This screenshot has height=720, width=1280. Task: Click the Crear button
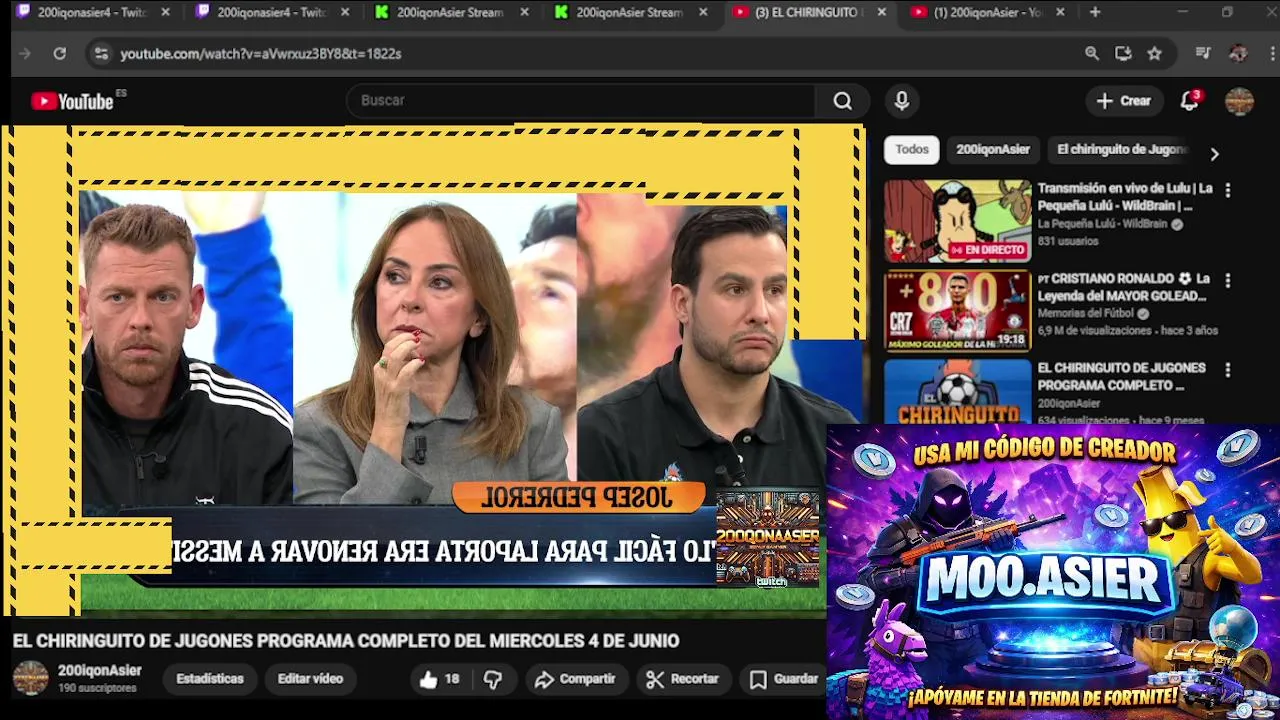pyautogui.click(x=1124, y=101)
